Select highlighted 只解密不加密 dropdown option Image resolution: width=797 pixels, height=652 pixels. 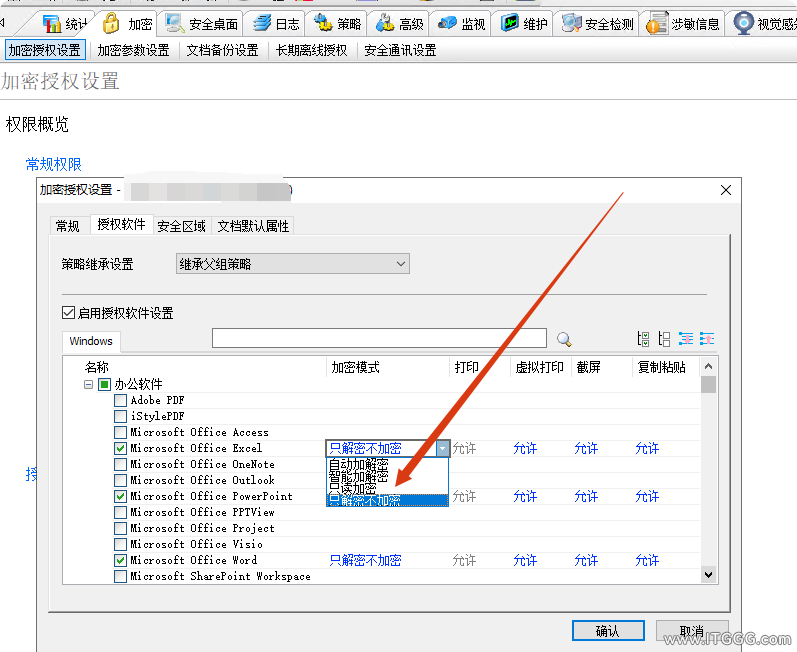pyautogui.click(x=387, y=501)
